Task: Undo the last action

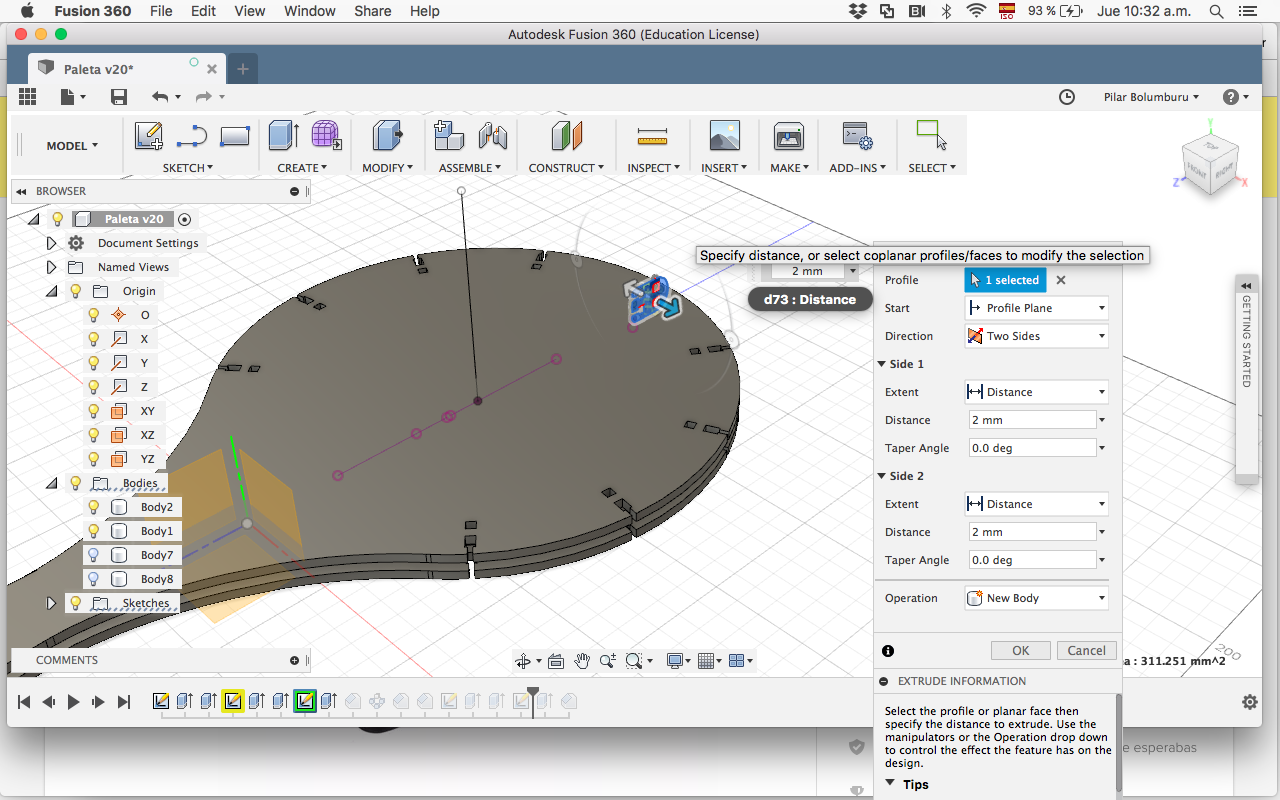Action: 160,96
